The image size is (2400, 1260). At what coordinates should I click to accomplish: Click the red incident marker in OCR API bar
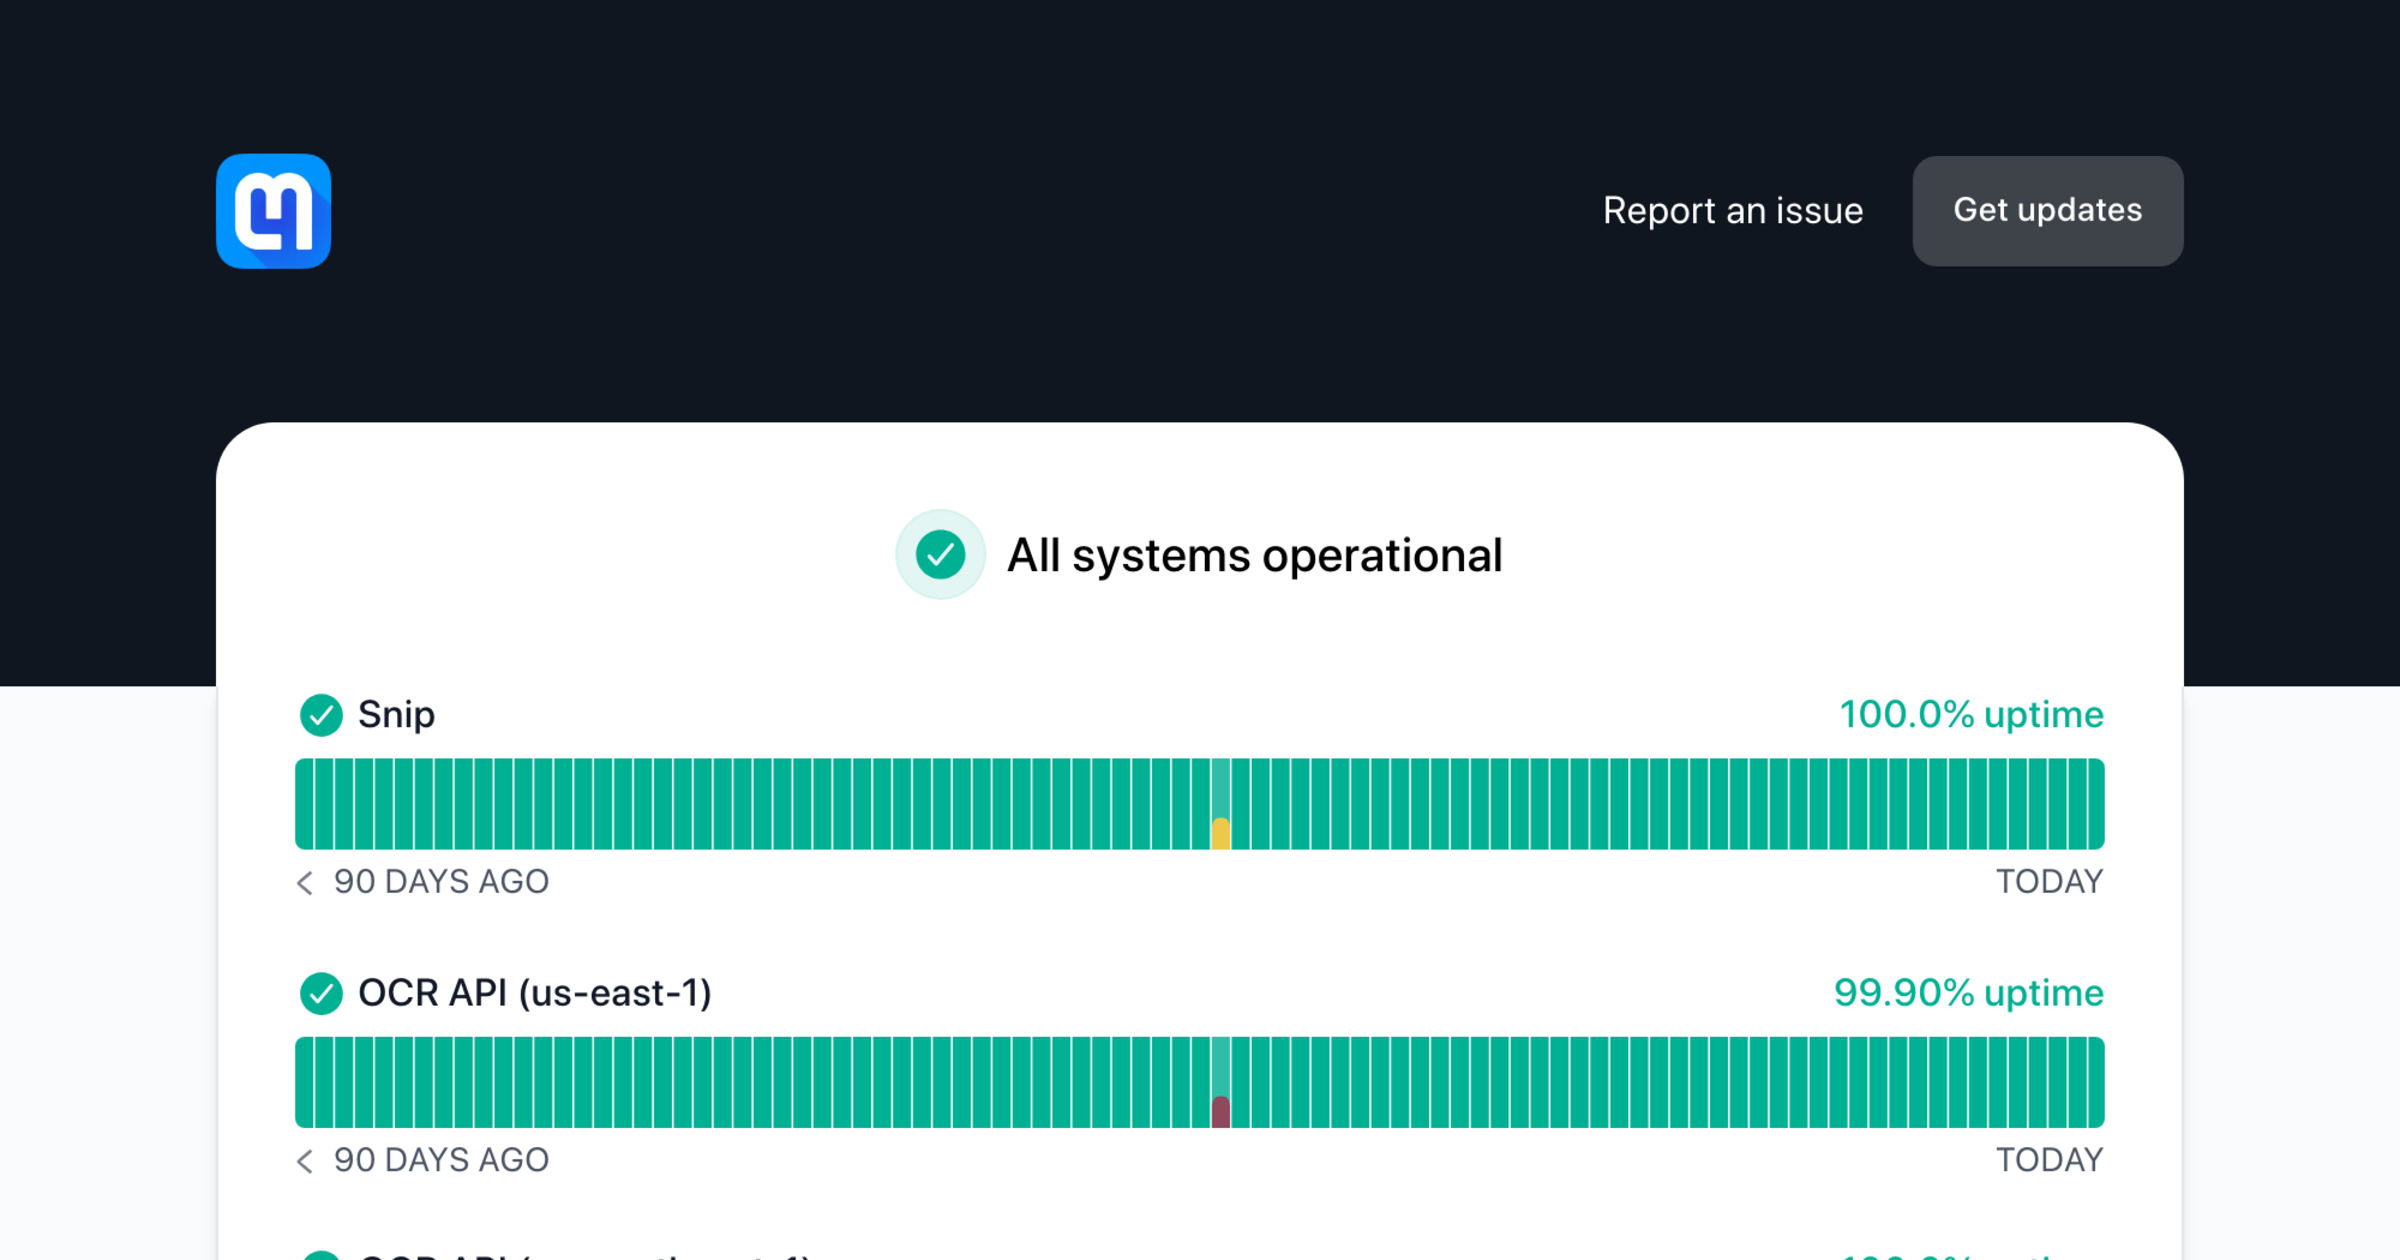pos(1220,1112)
